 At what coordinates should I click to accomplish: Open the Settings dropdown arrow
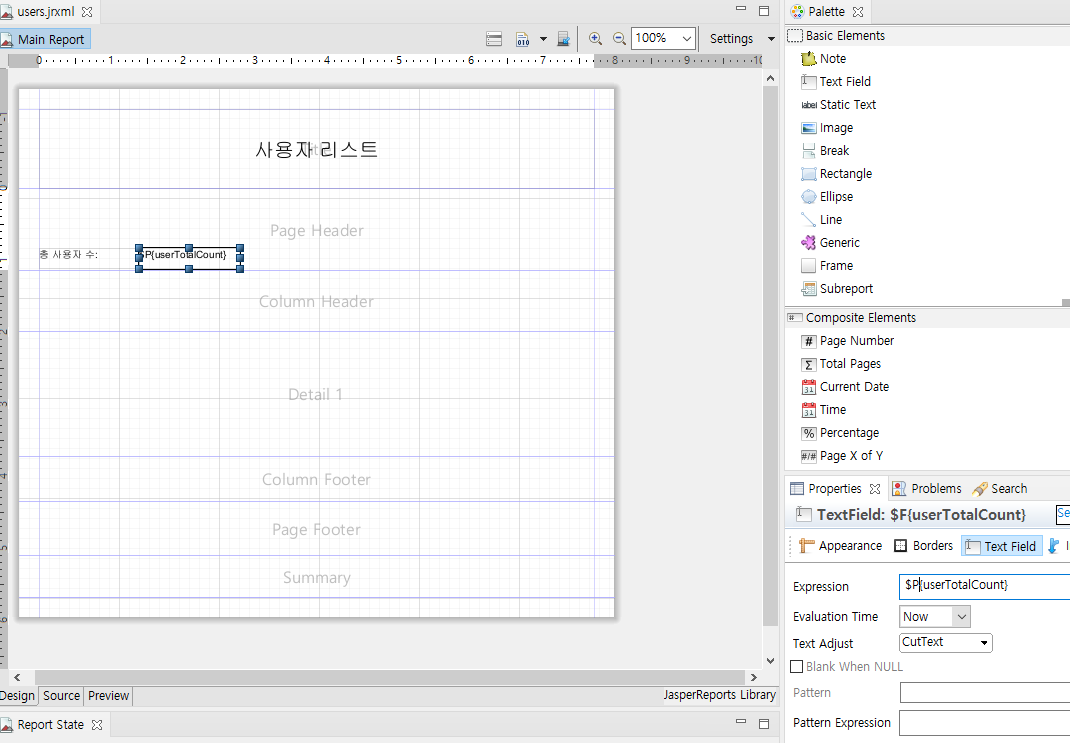(x=771, y=39)
